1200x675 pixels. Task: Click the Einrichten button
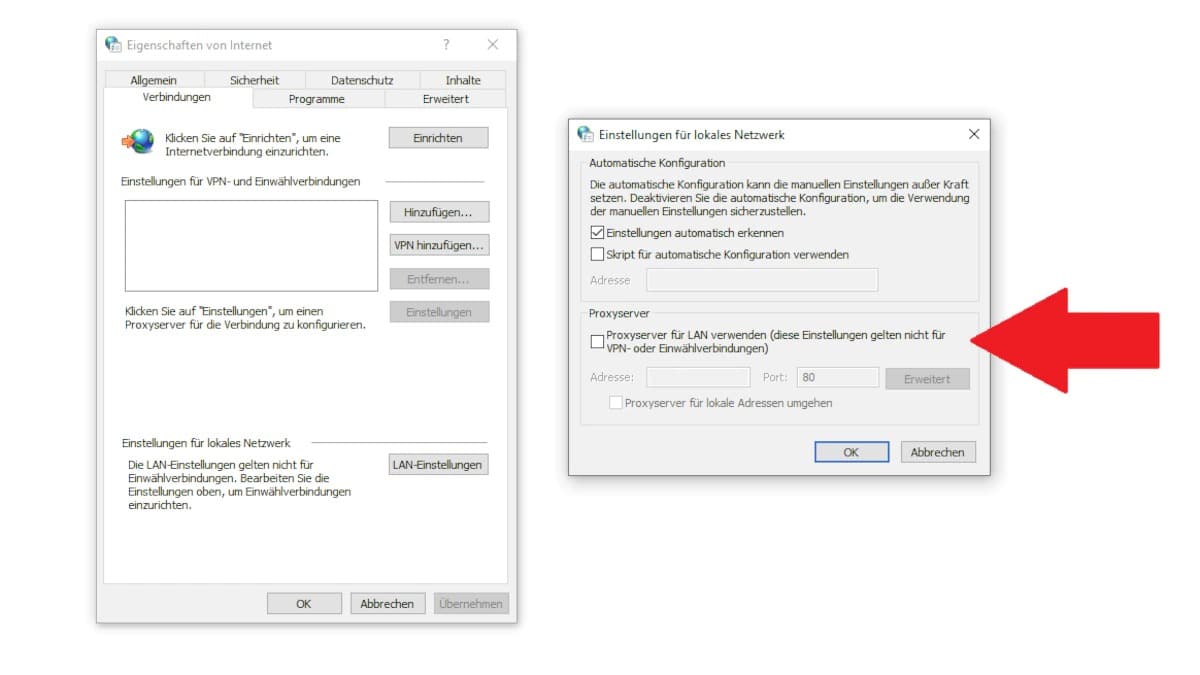pos(438,138)
